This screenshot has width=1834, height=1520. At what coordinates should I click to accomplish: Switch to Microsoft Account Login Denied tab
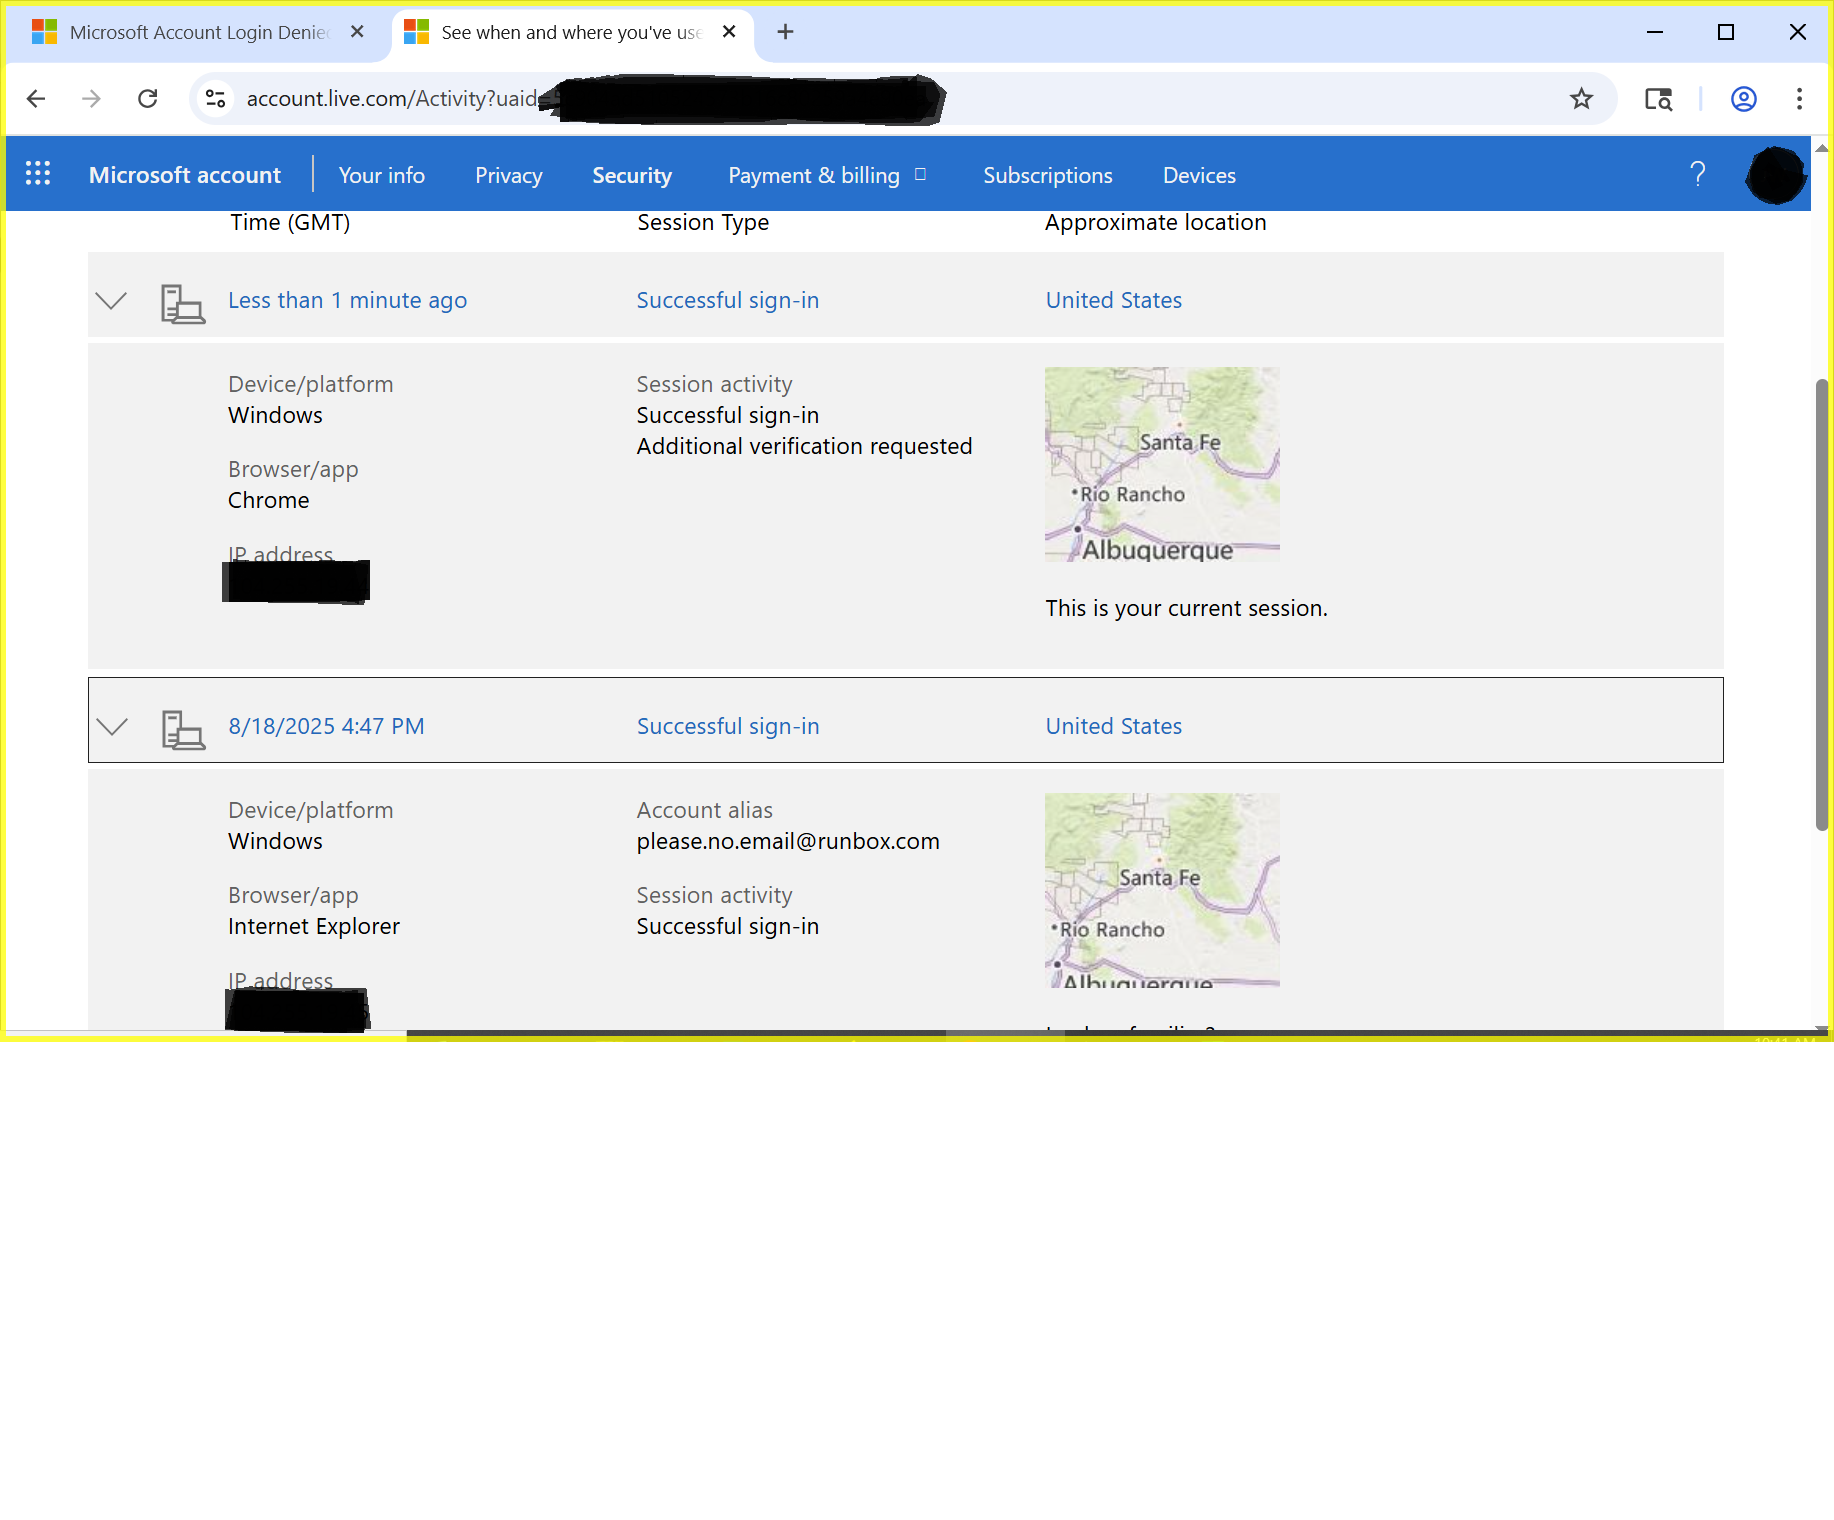(198, 32)
